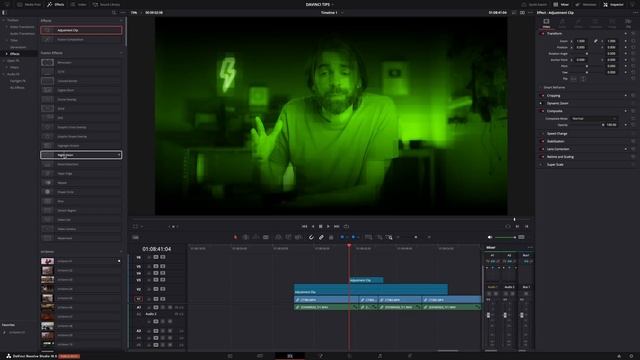Expand the Open FX tree node
The height and width of the screenshot is (360, 640).
(x=4, y=60)
